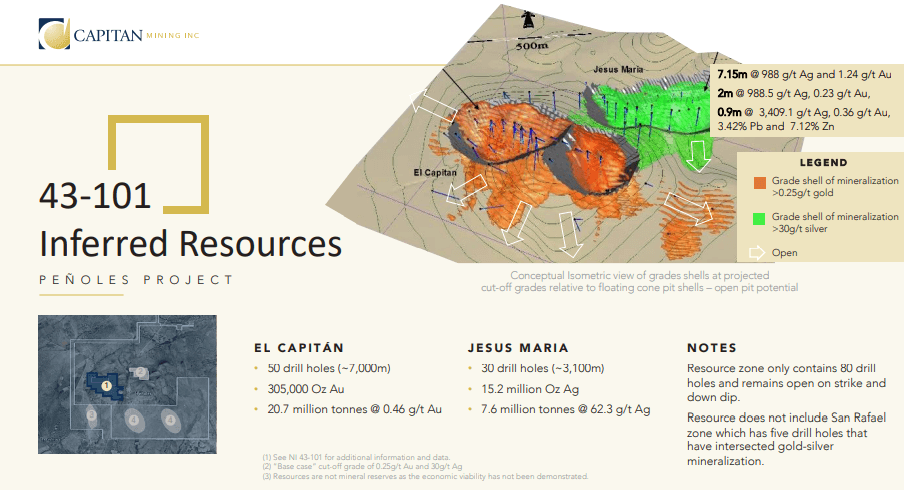Click '30 drill holes (~3,100m)' bullet

(543, 368)
